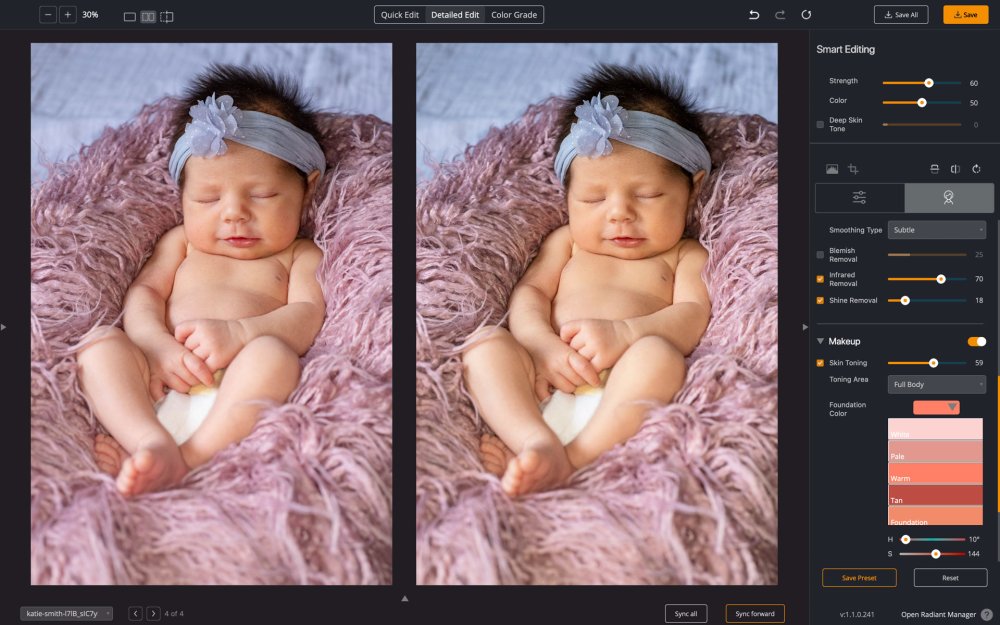
Task: Click the zoom out minus button
Action: click(x=47, y=15)
